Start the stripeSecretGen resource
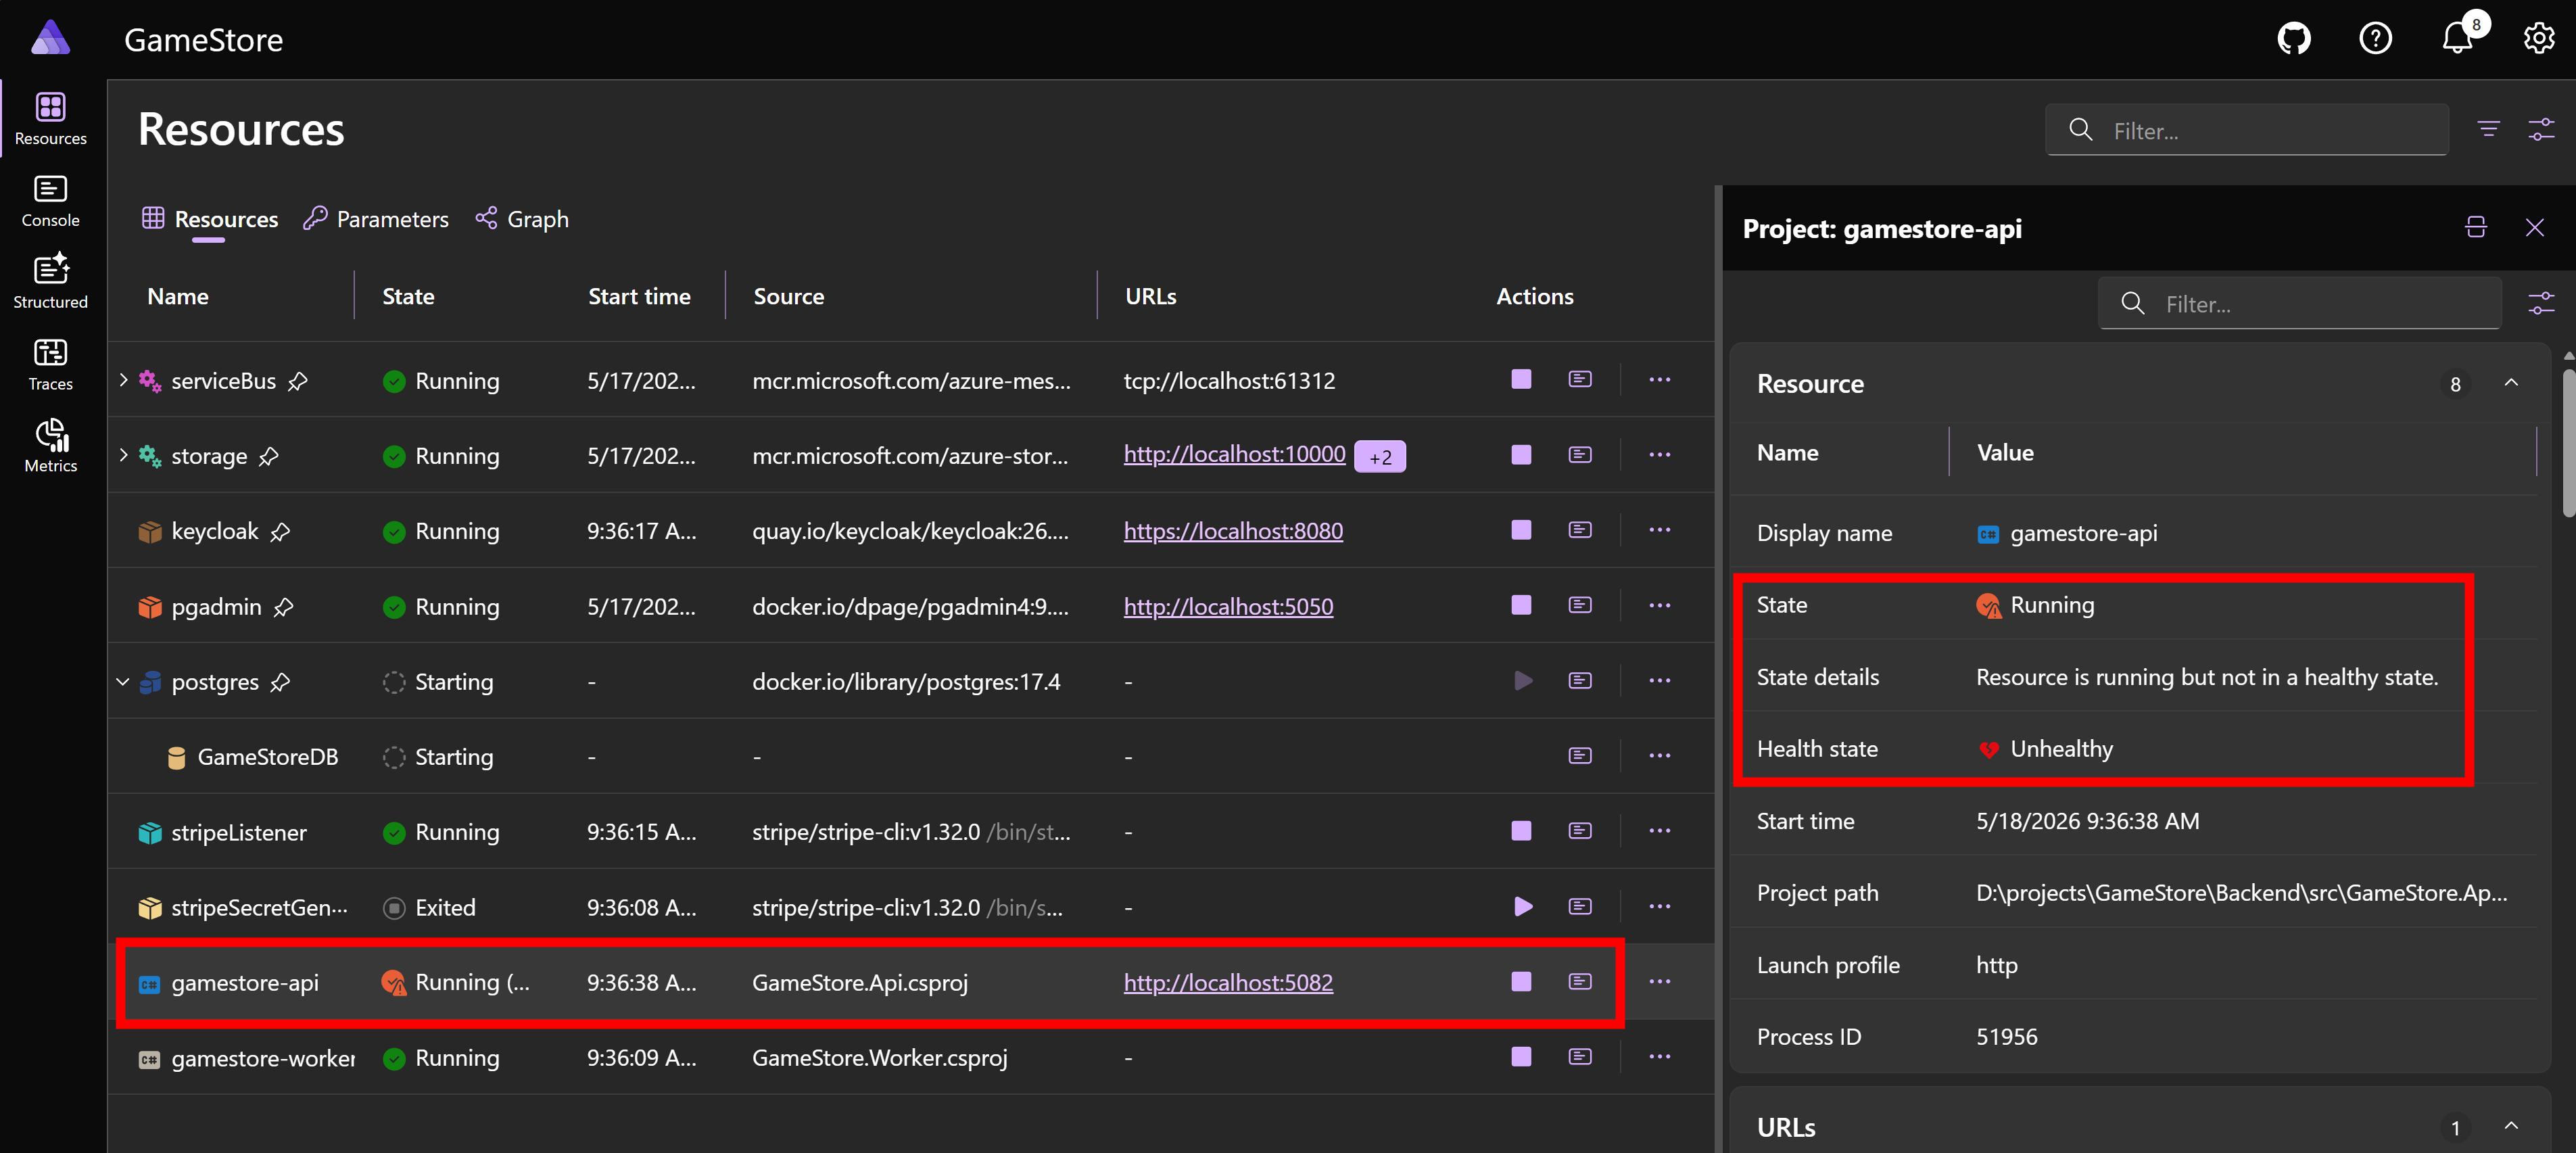 pyautogui.click(x=1522, y=907)
